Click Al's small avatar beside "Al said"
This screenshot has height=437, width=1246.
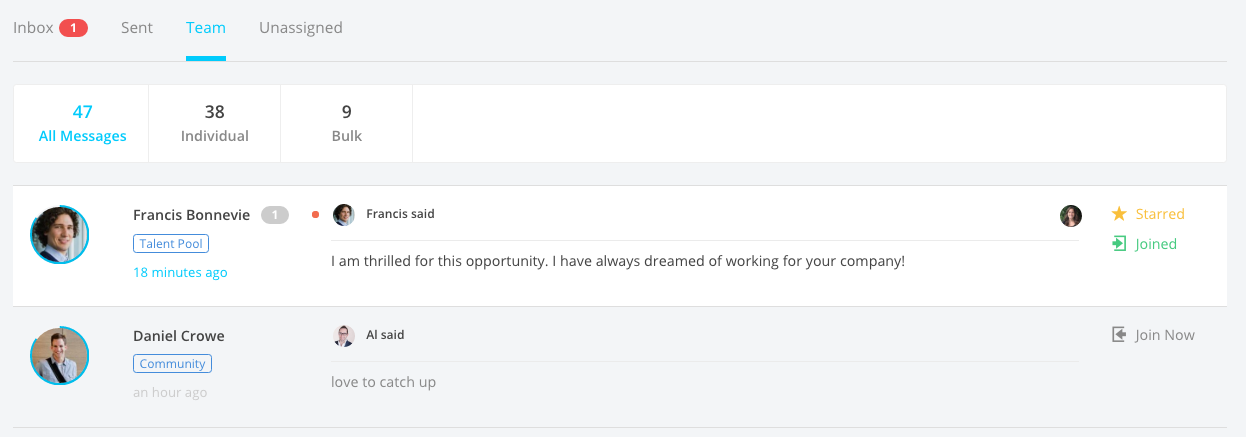tap(343, 336)
